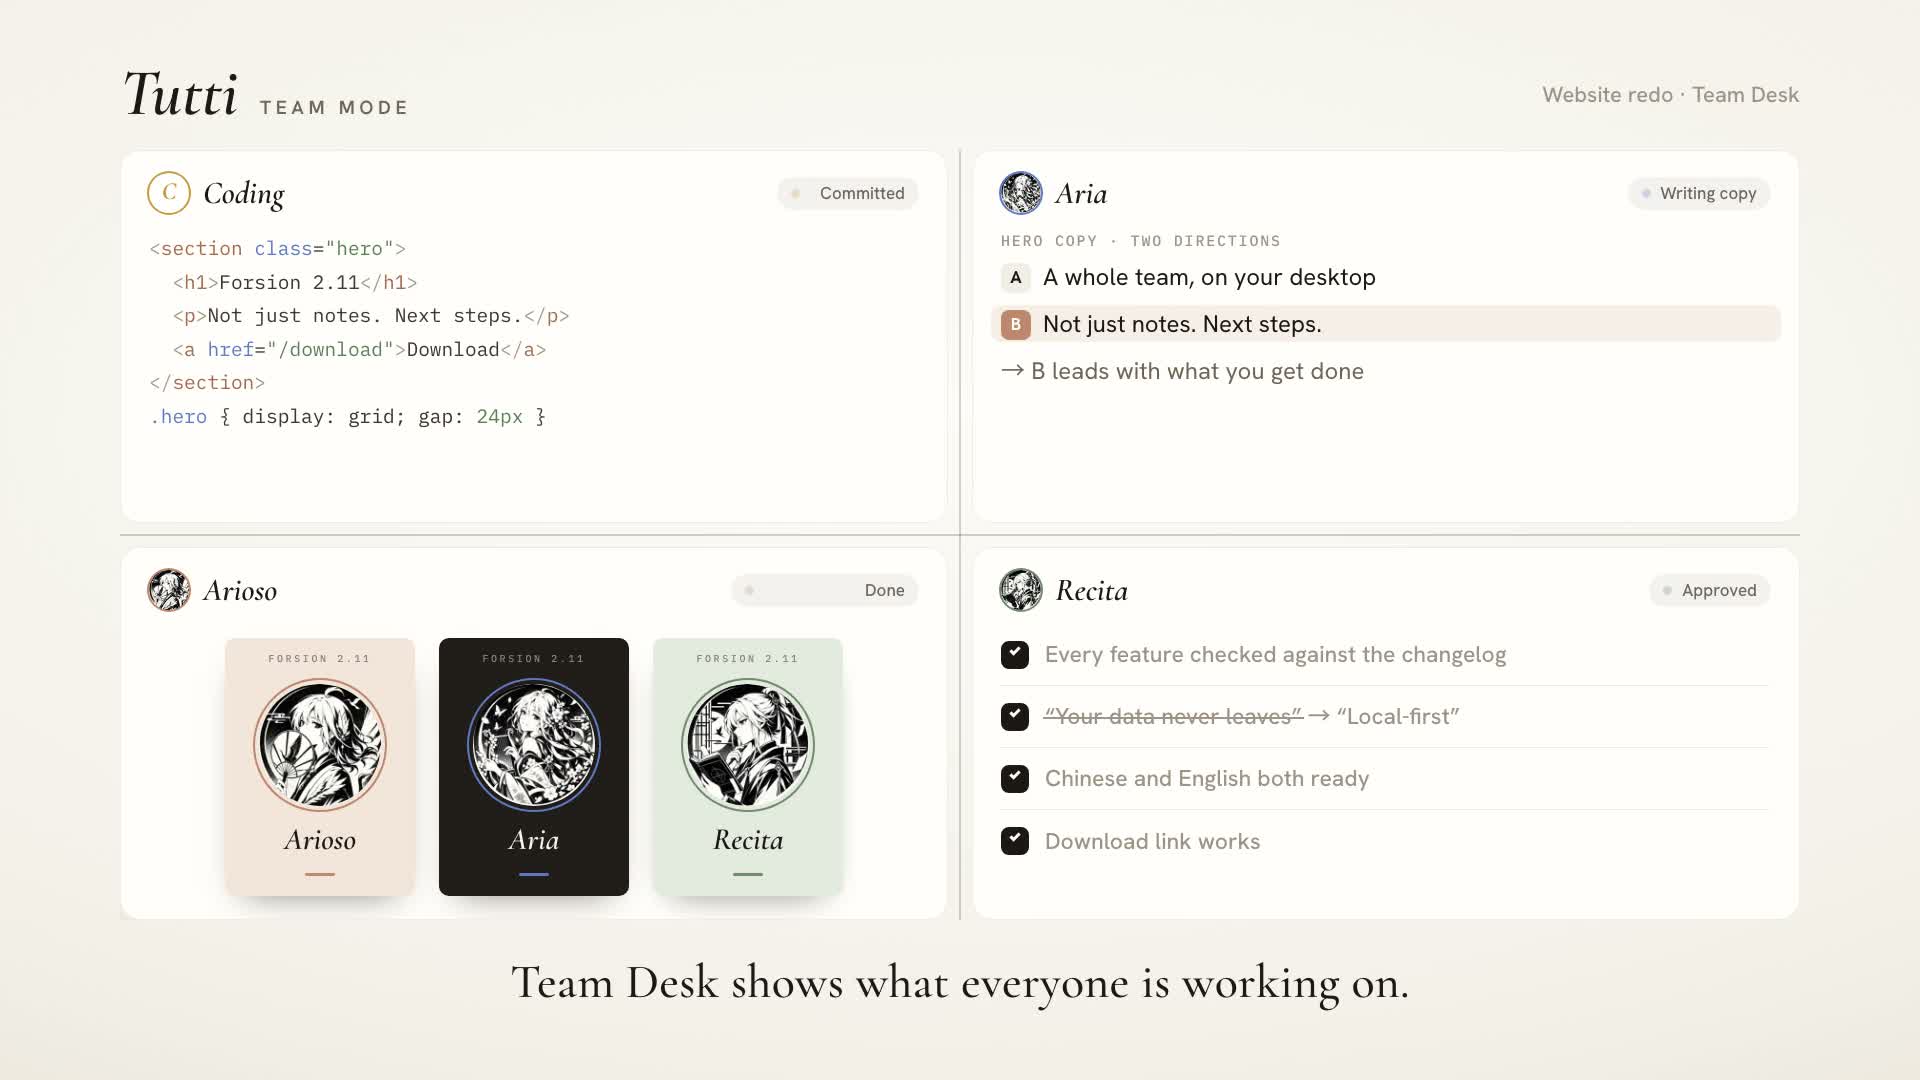Click the closing '</section>' code line
1920x1080 pixels.
coord(207,382)
